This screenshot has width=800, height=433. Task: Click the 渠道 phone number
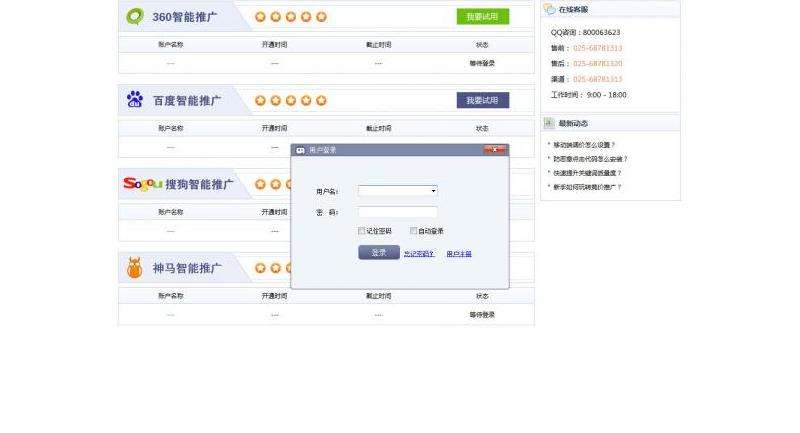point(597,79)
